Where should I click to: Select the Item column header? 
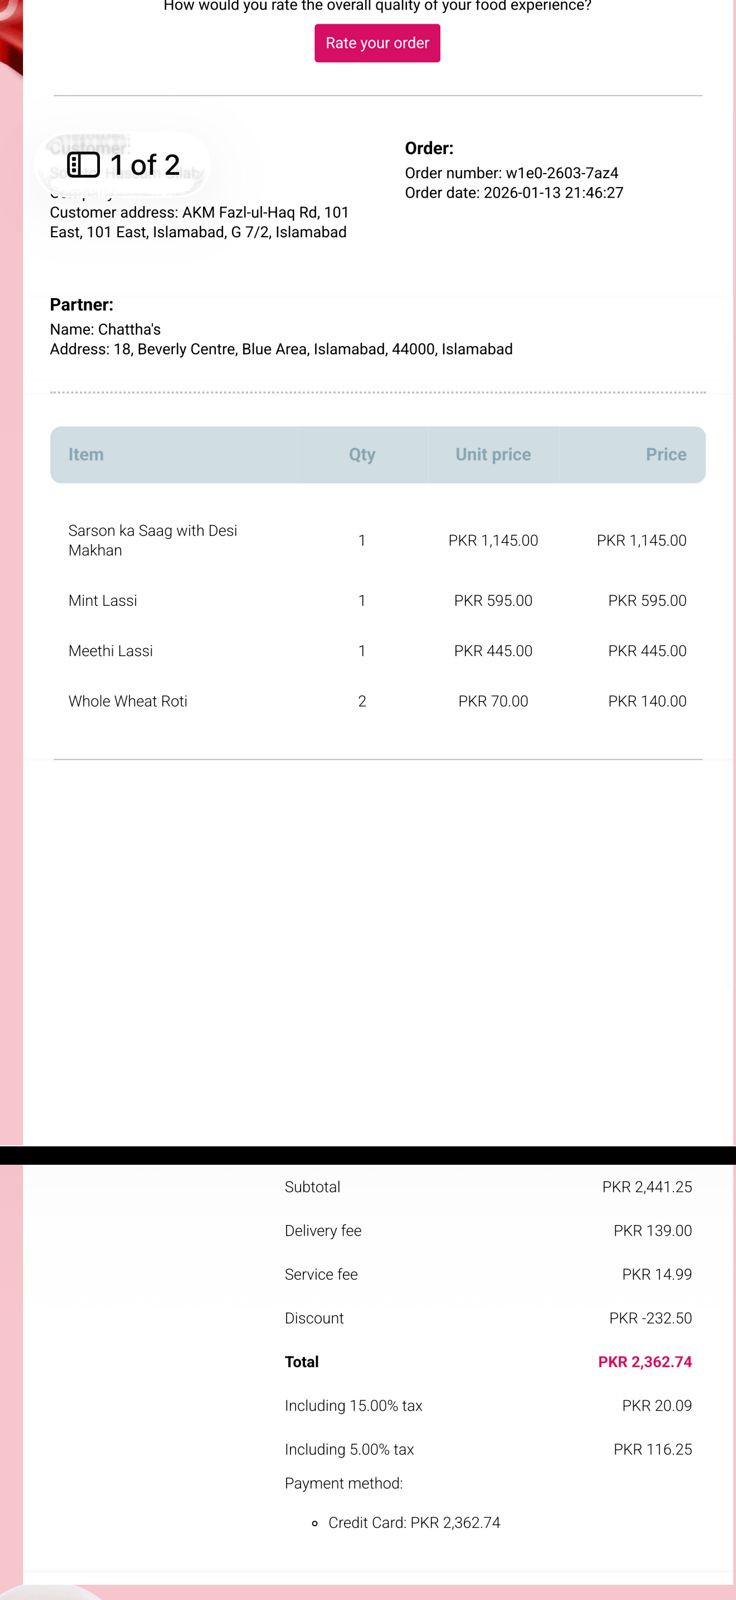86,454
